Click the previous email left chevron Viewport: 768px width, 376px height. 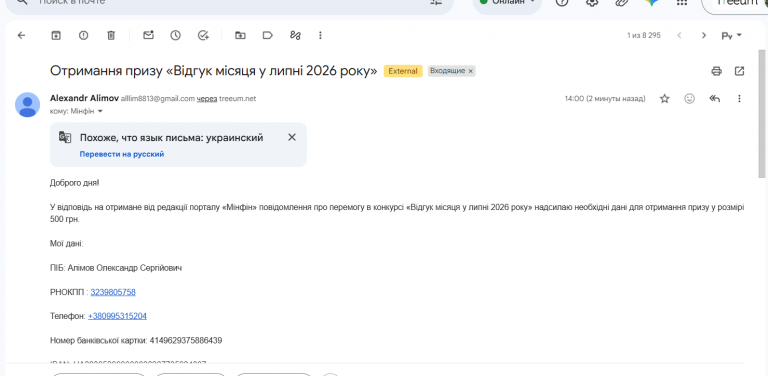tap(679, 35)
